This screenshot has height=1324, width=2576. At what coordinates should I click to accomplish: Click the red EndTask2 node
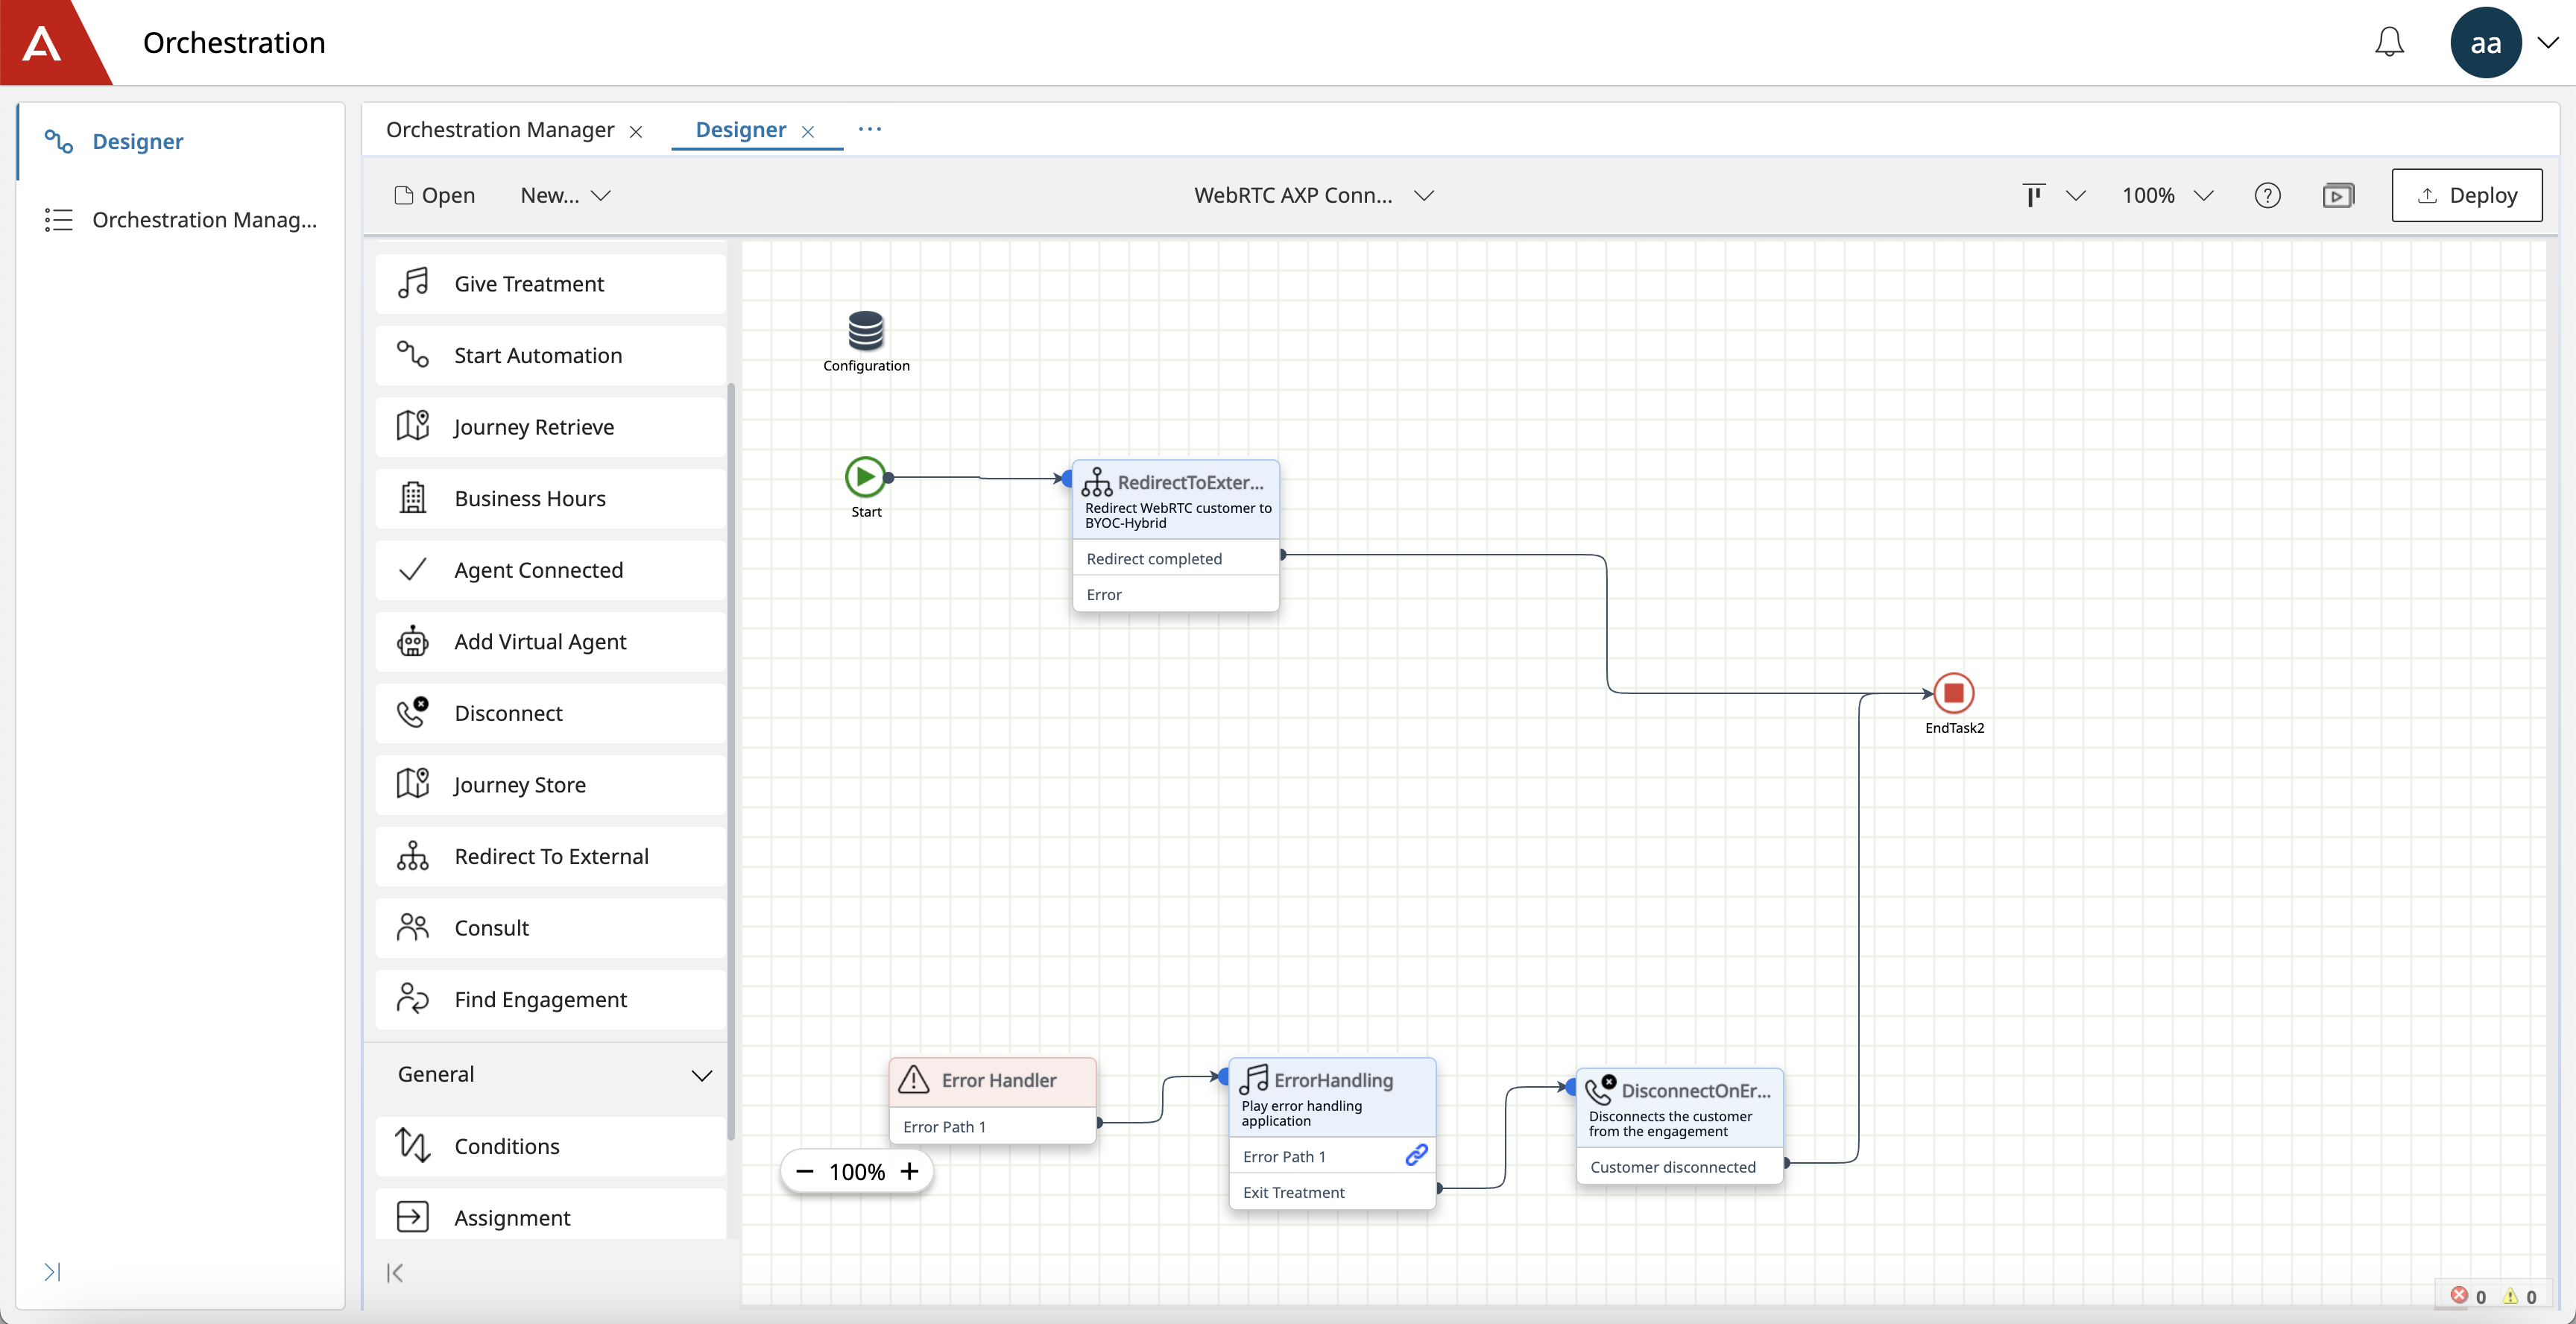1953,692
